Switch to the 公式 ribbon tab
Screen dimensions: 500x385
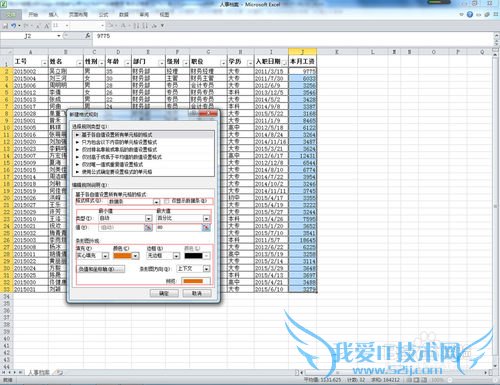(x=104, y=15)
